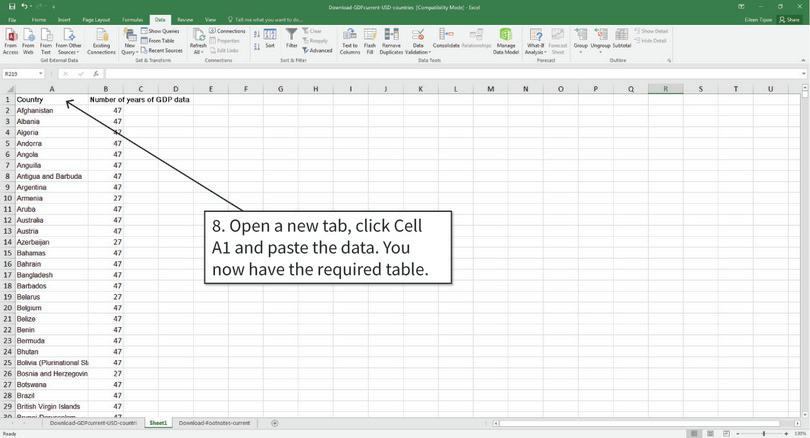Select column R header

[665, 89]
